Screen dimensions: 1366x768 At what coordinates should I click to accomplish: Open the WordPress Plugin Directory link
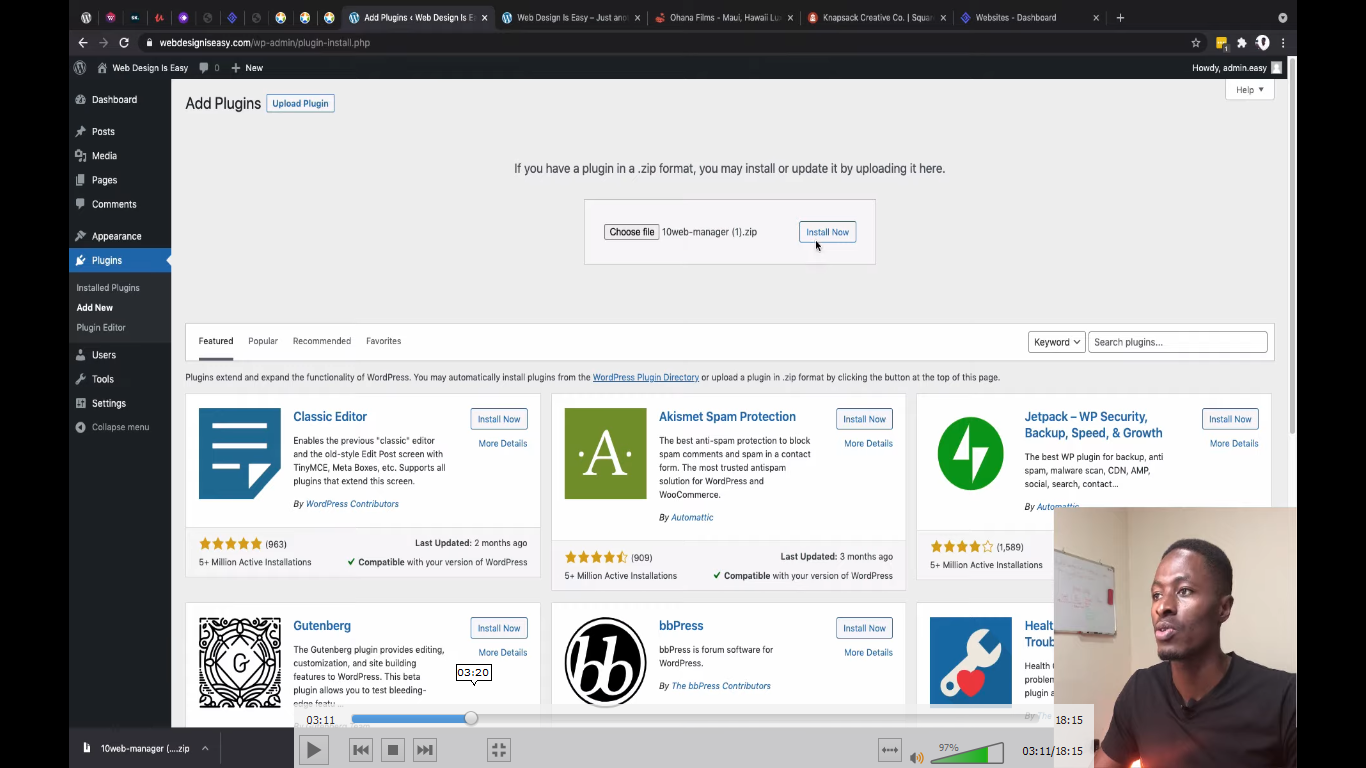(646, 377)
